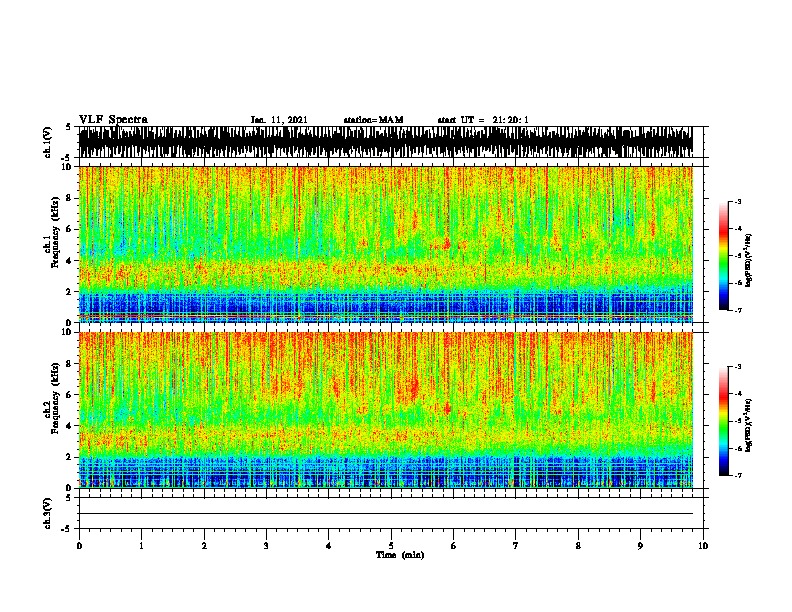Click time axis tick label "6"
This screenshot has width=792, height=612.
(x=454, y=546)
